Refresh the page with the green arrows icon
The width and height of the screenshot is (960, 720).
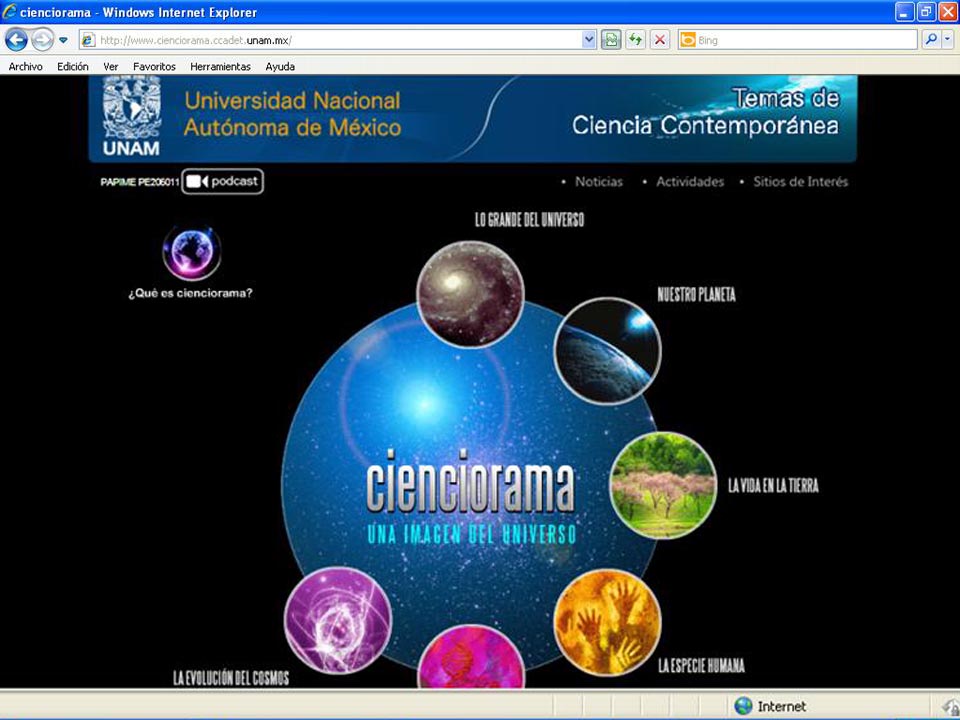pos(636,40)
